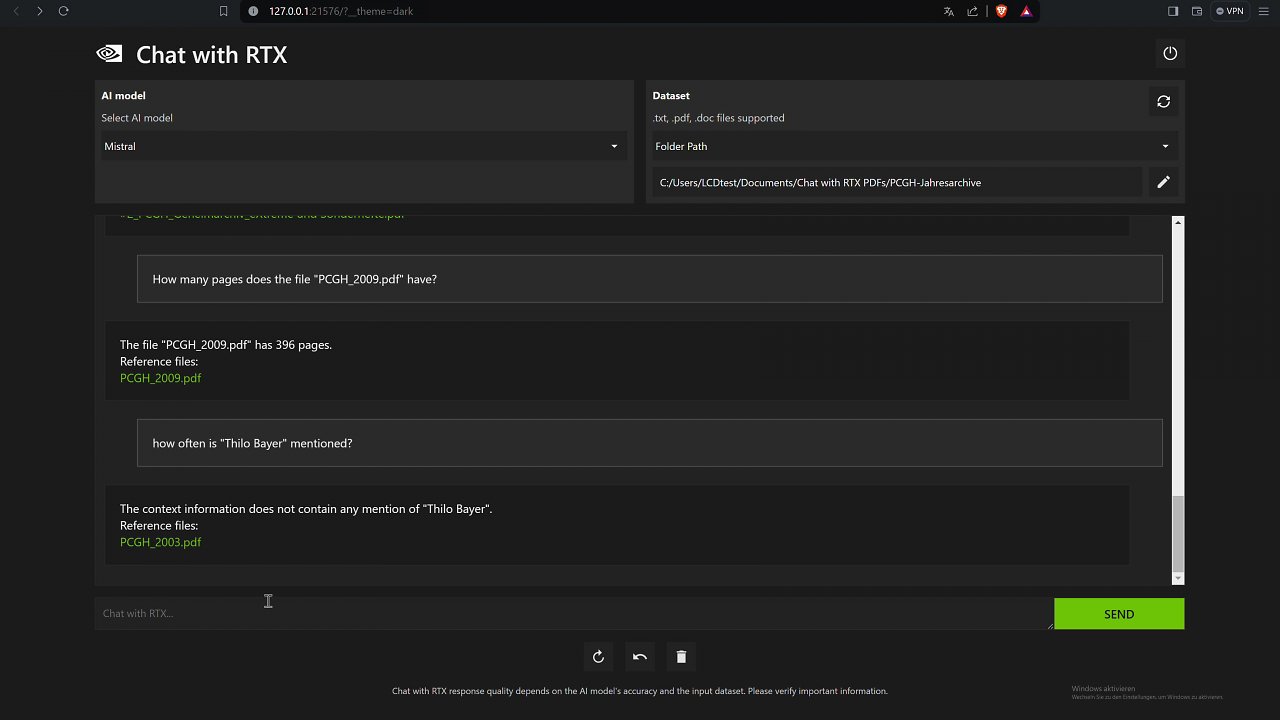Open the Mistral AI model dropdown
This screenshot has width=1280, height=720.
362,146
